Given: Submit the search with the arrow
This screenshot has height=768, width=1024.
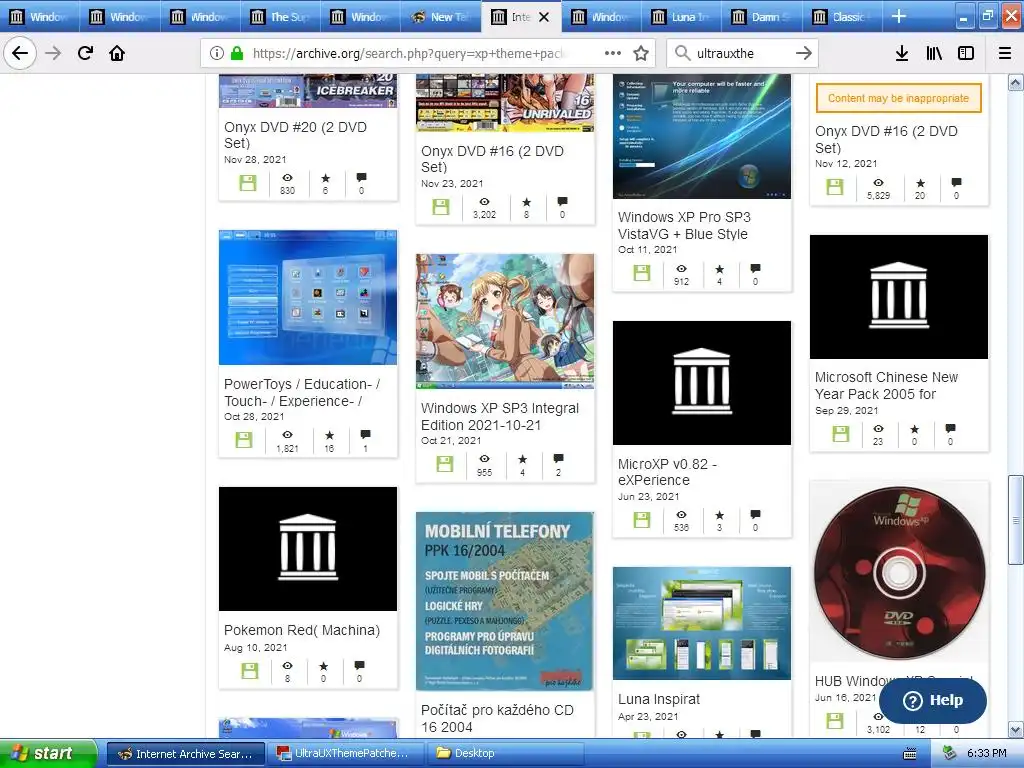Looking at the screenshot, I should (804, 53).
